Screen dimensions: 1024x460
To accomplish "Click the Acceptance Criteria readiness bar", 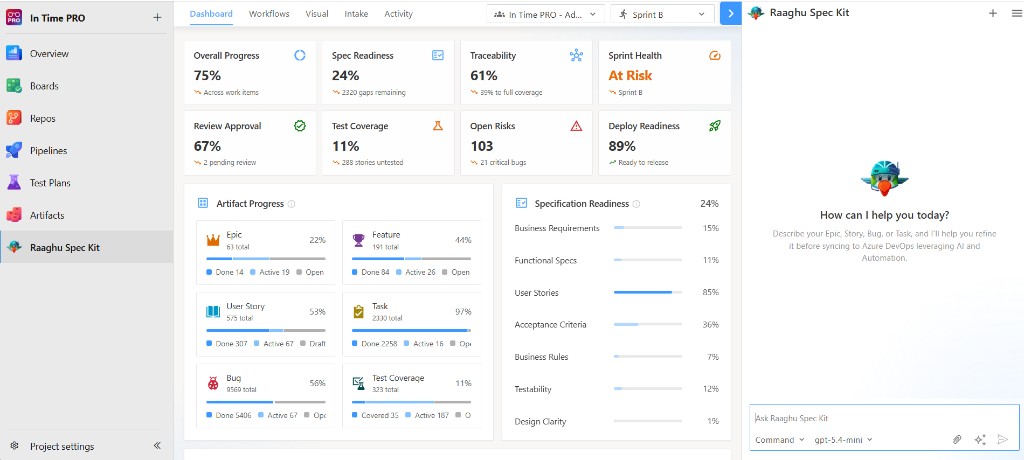I will point(648,324).
